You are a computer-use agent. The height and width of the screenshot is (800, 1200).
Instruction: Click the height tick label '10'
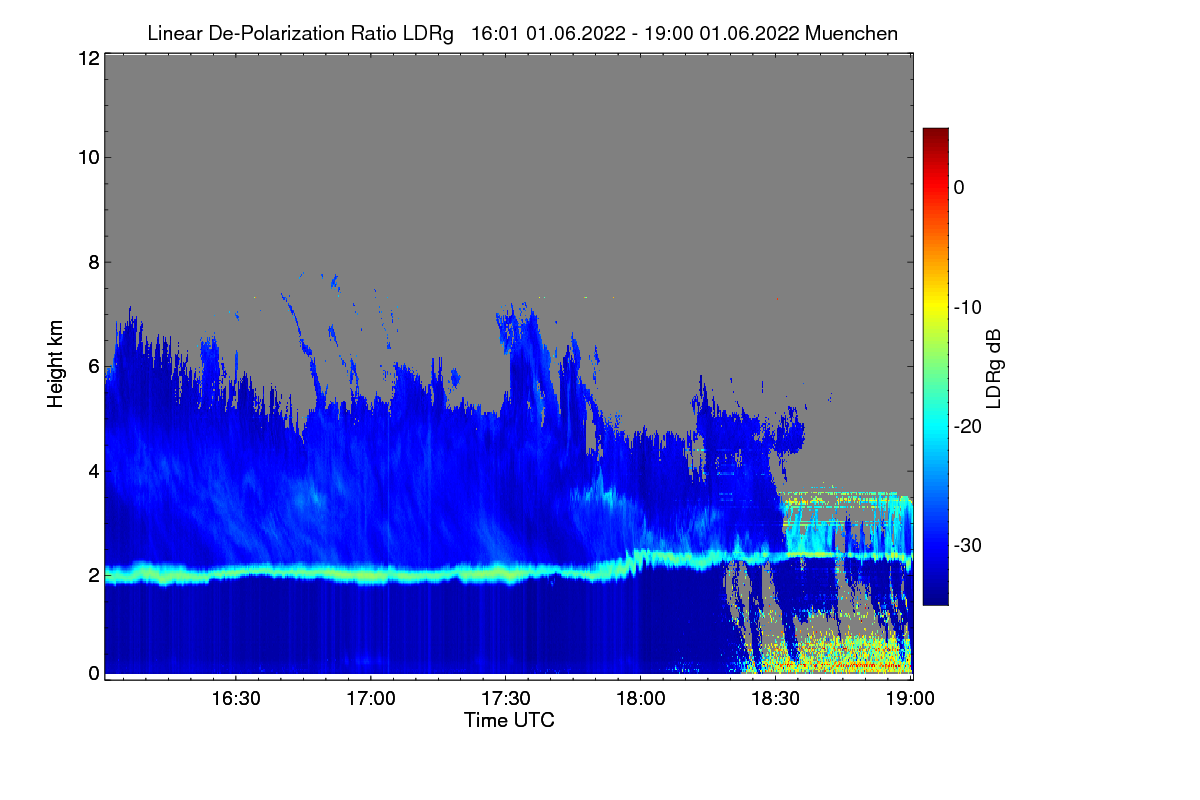pyautogui.click(x=87, y=157)
